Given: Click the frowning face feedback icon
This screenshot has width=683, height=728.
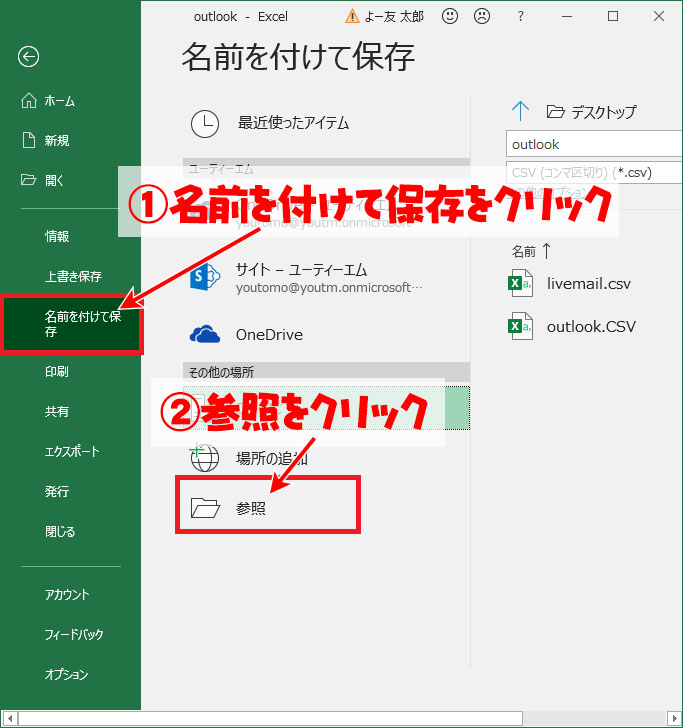Looking at the screenshot, I should [482, 16].
